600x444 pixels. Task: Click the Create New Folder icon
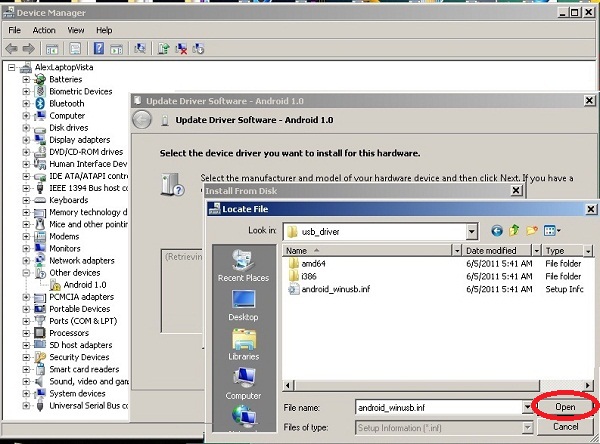(x=532, y=230)
